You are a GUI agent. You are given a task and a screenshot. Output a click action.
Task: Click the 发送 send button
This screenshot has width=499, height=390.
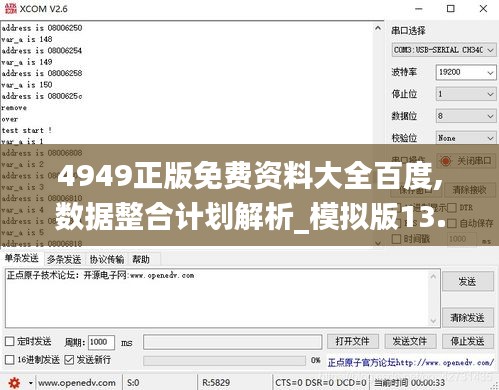tap(468, 282)
